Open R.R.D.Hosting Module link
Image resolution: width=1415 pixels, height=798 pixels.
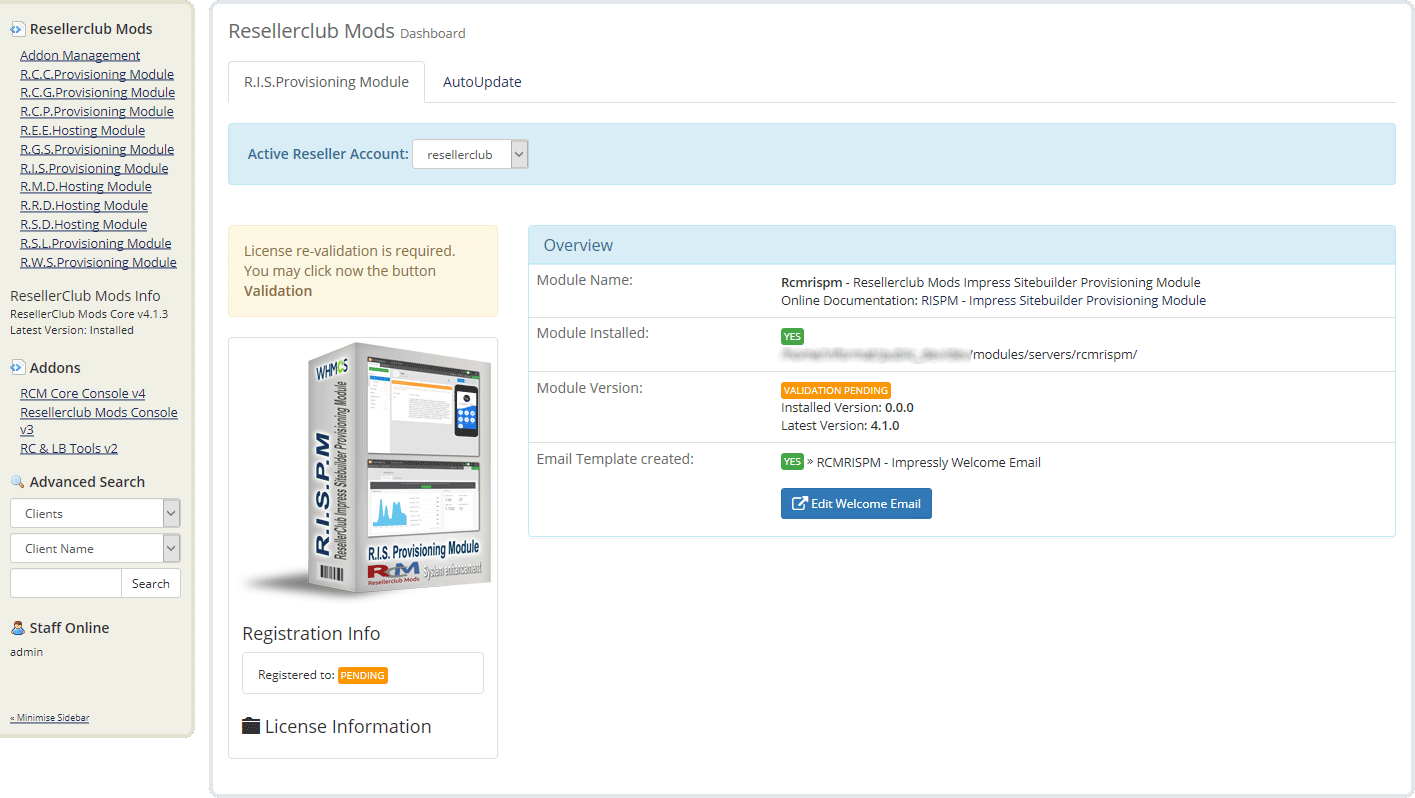84,205
